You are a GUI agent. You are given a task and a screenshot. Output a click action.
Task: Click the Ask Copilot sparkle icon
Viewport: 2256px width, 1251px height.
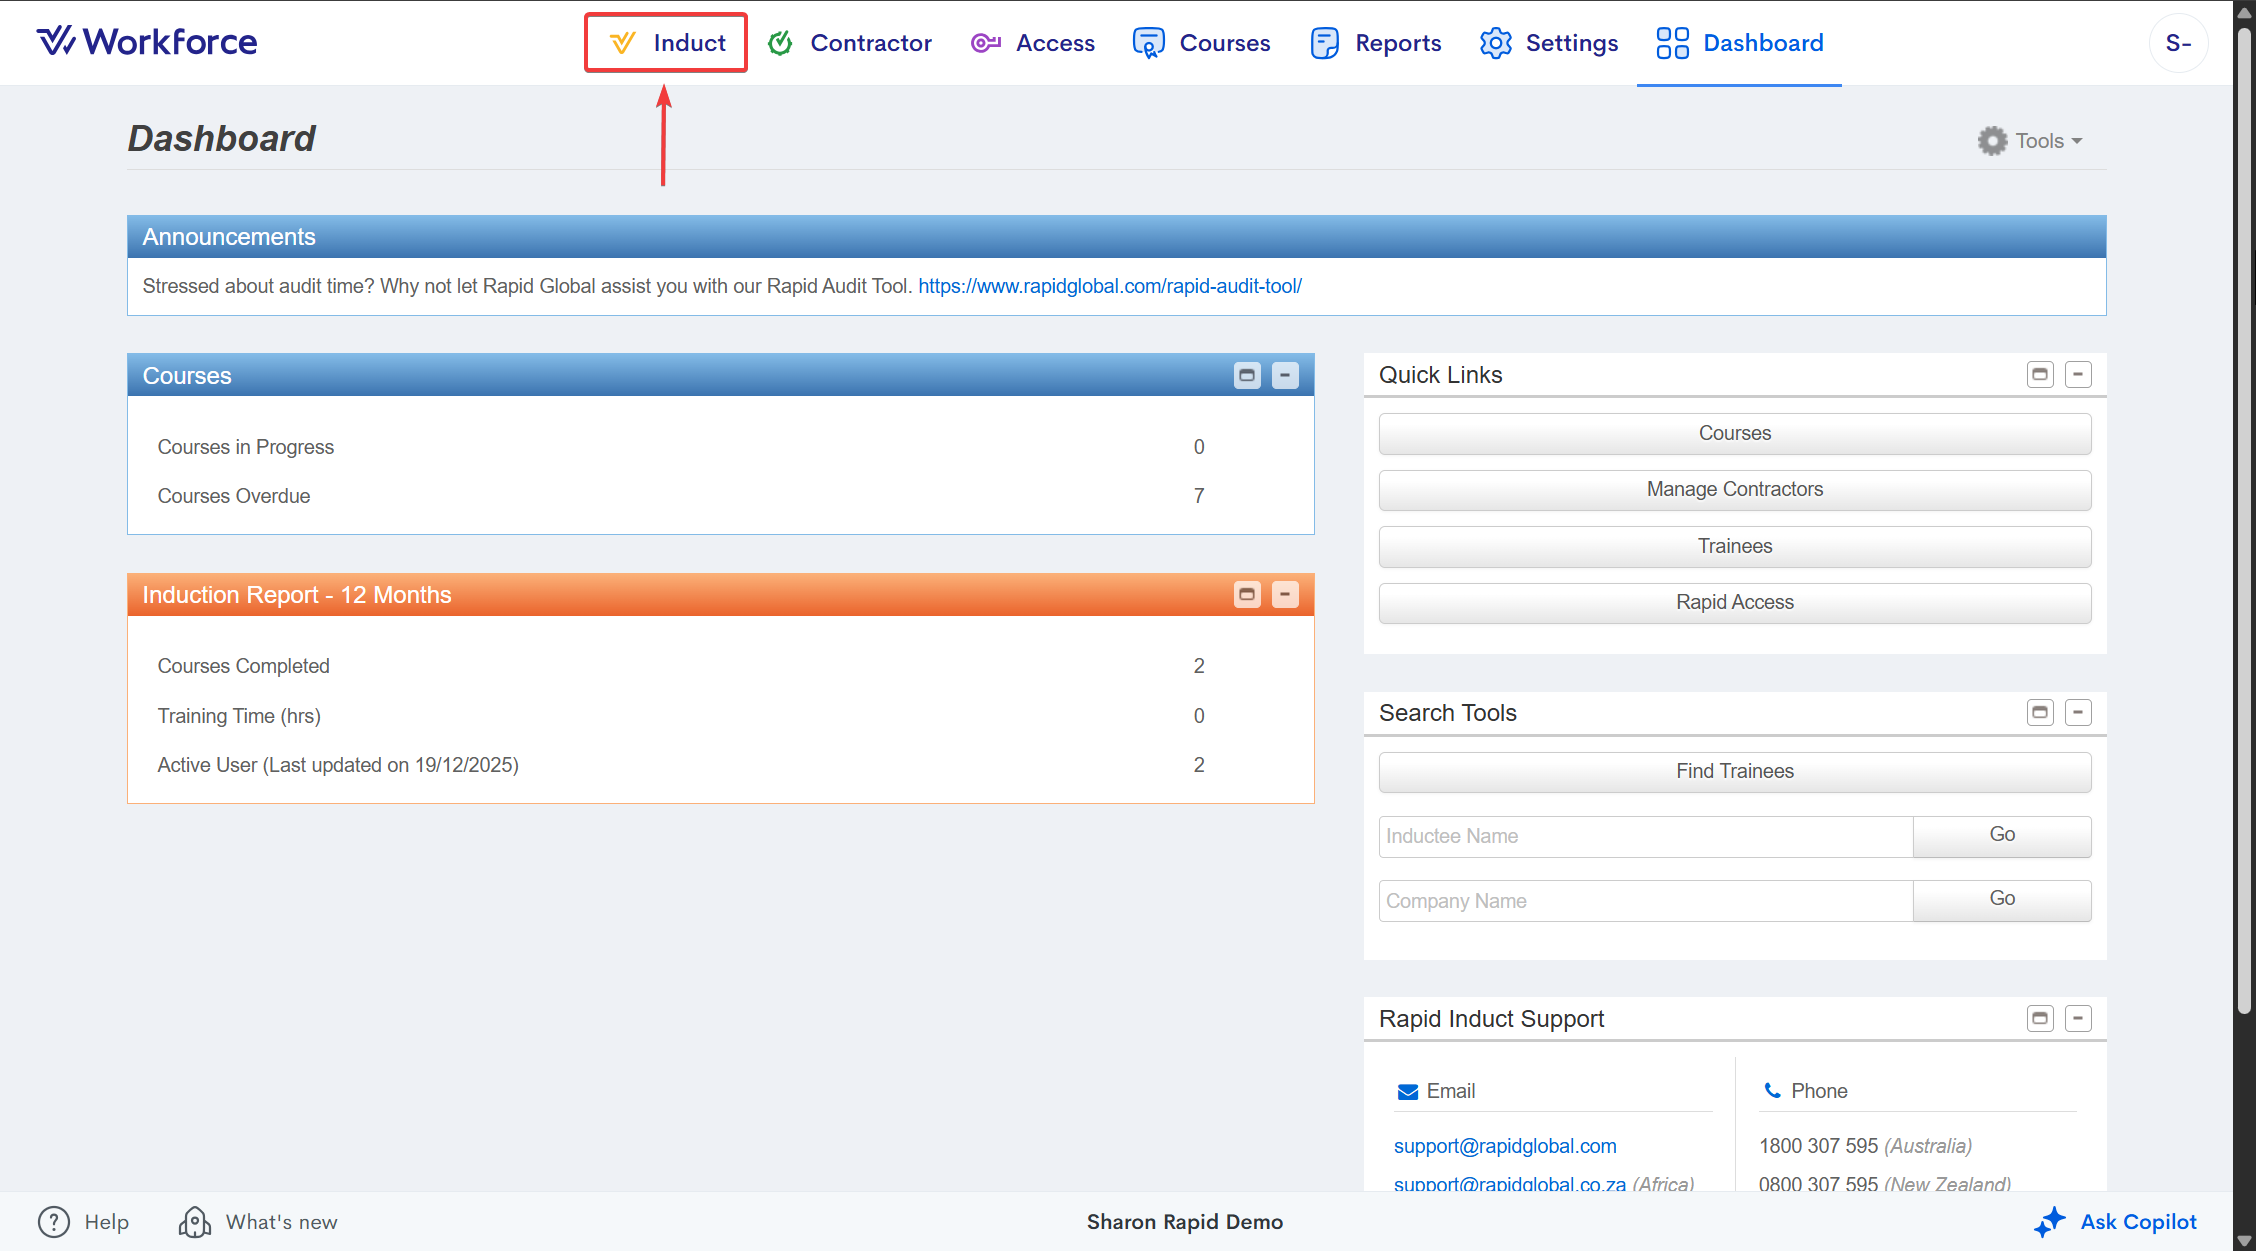[x=2050, y=1221]
